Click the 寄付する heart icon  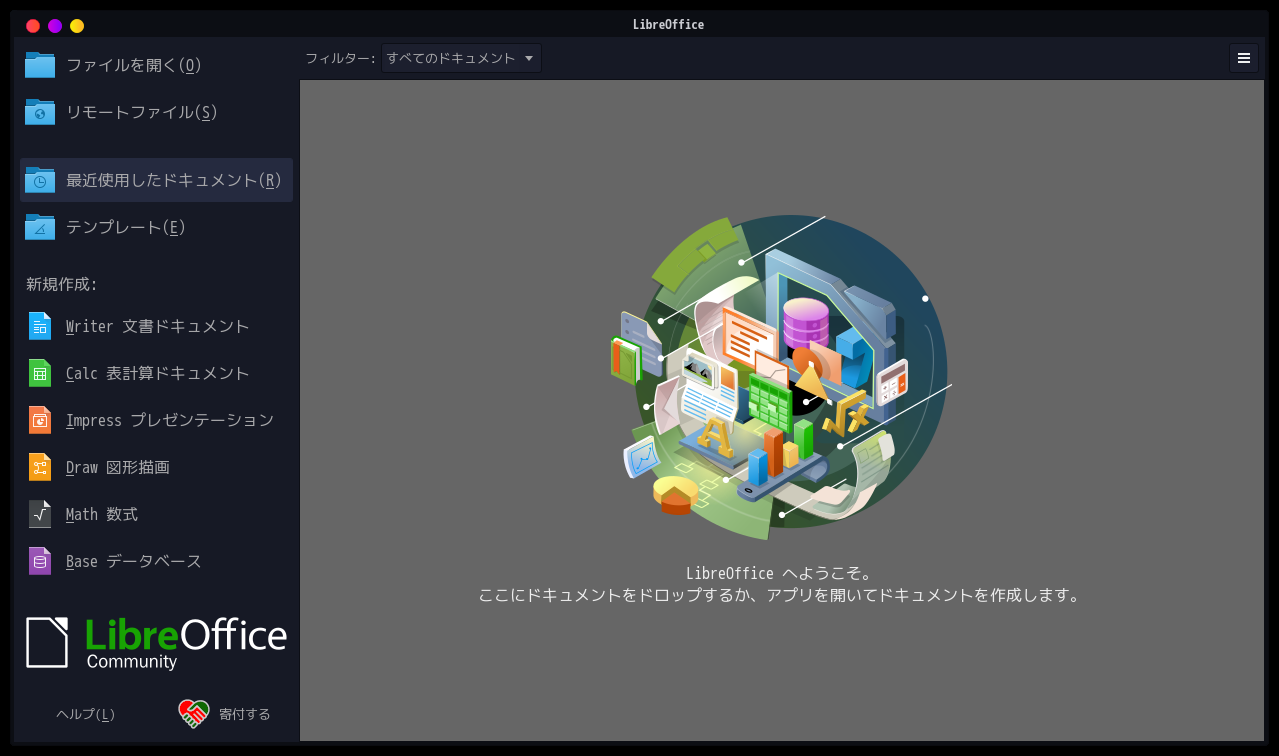[x=192, y=712]
